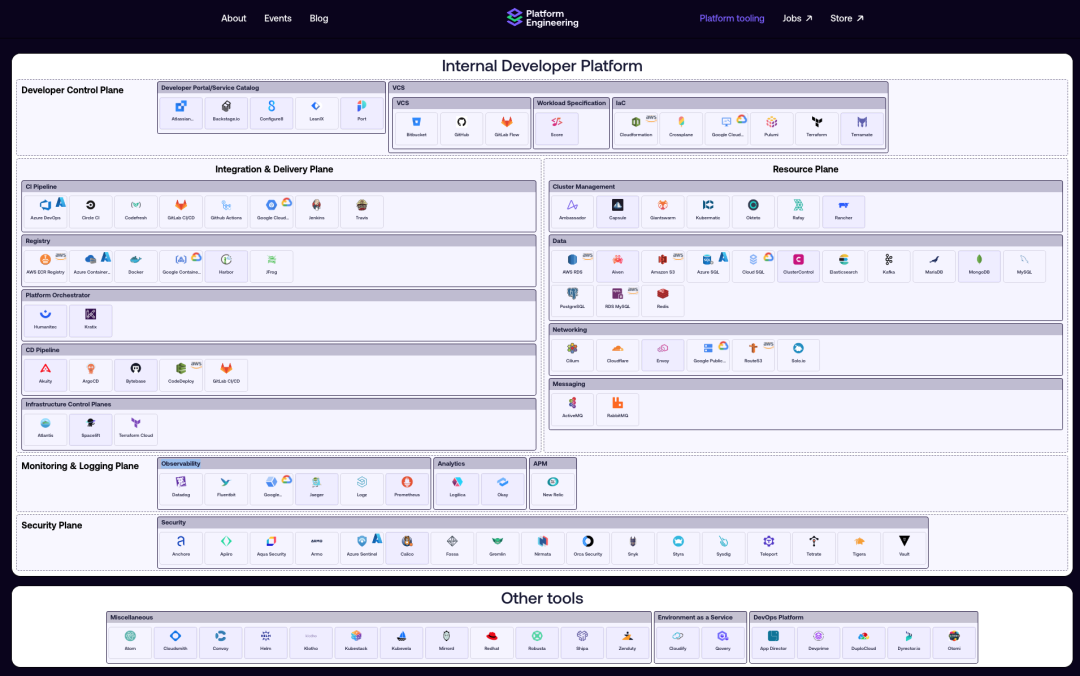Open the Events navigation item
The width and height of the screenshot is (1080, 676).
pyautogui.click(x=278, y=19)
